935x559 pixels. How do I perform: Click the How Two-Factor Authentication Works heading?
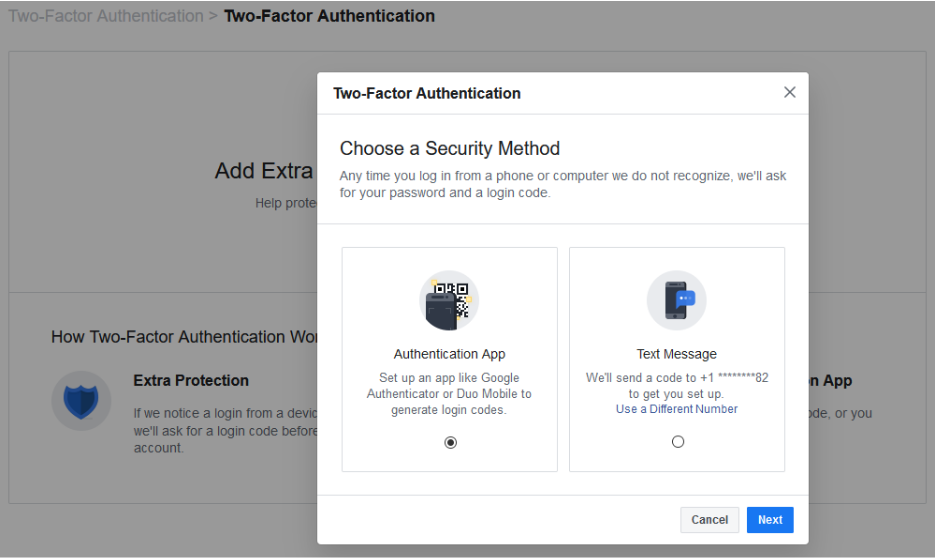click(185, 337)
